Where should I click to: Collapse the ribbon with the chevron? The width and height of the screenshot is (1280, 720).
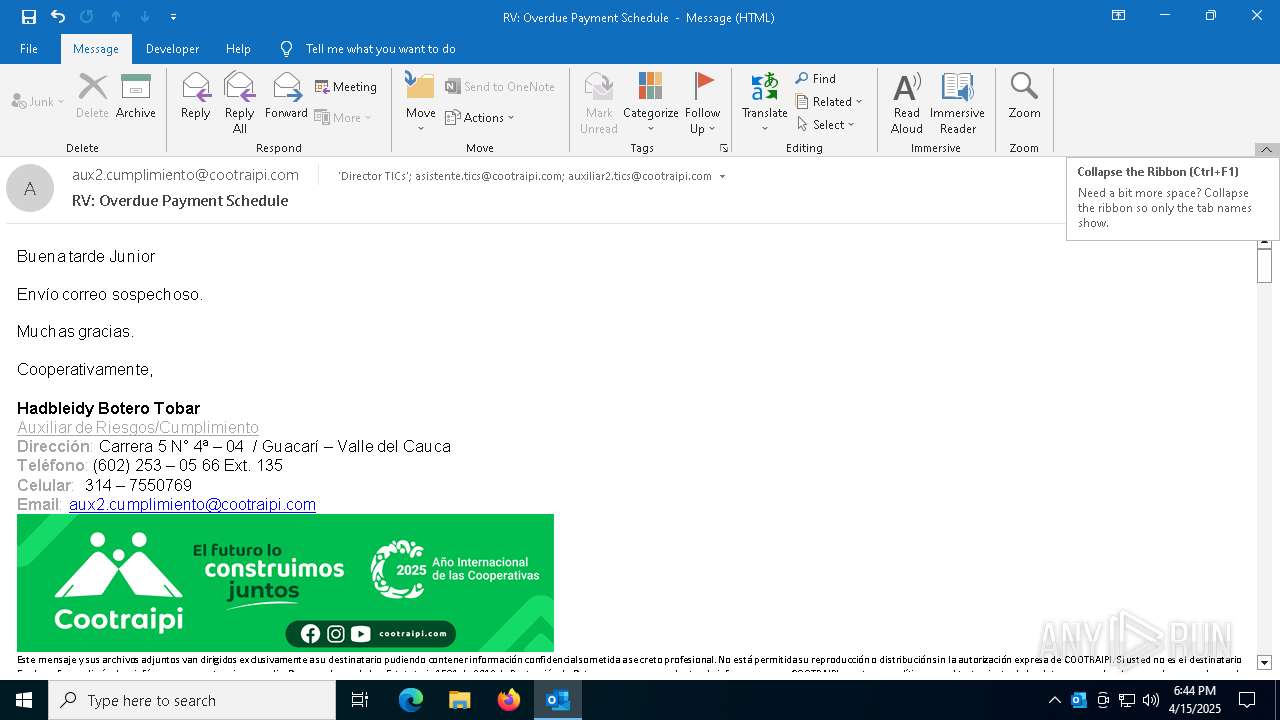1266,150
